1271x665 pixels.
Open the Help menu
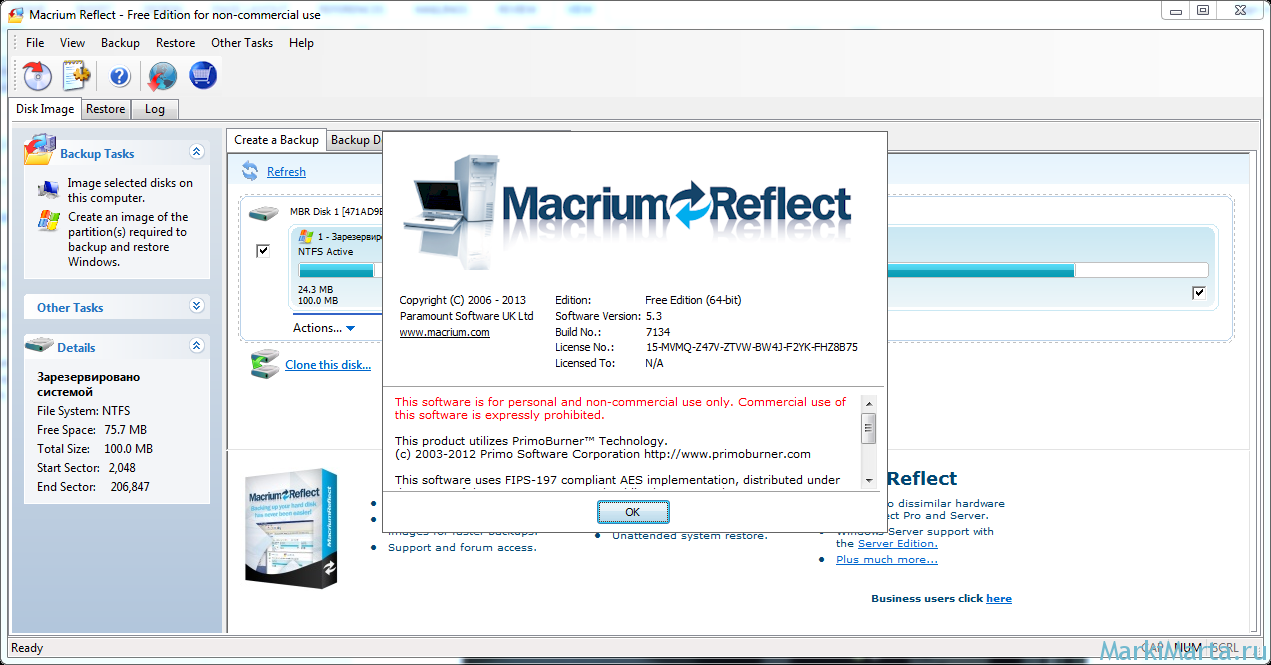(301, 43)
